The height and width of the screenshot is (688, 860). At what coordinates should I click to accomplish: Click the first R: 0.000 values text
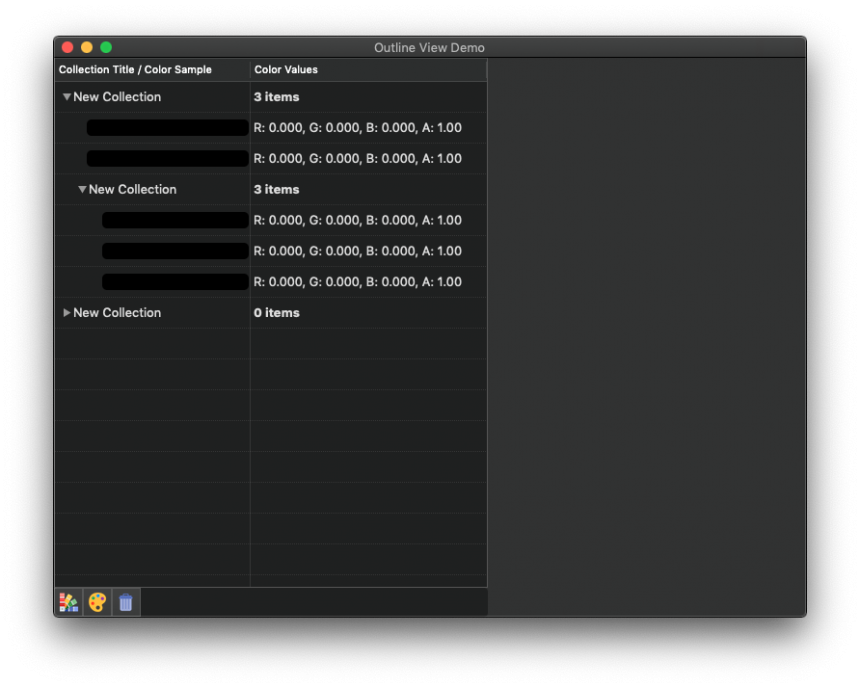coord(357,127)
